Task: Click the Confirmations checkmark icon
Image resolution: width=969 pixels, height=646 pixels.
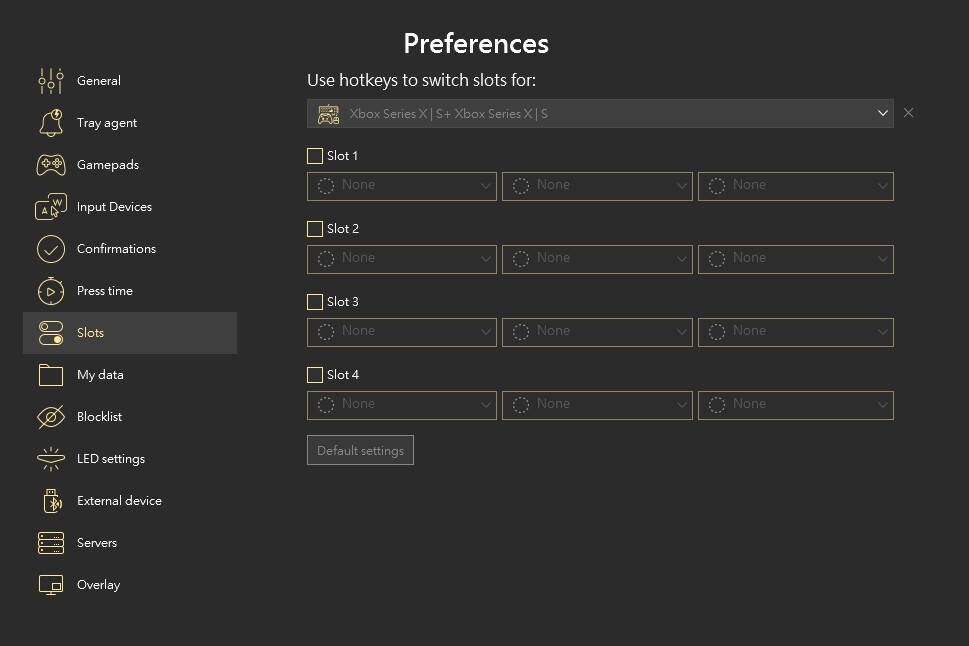Action: click(50, 249)
